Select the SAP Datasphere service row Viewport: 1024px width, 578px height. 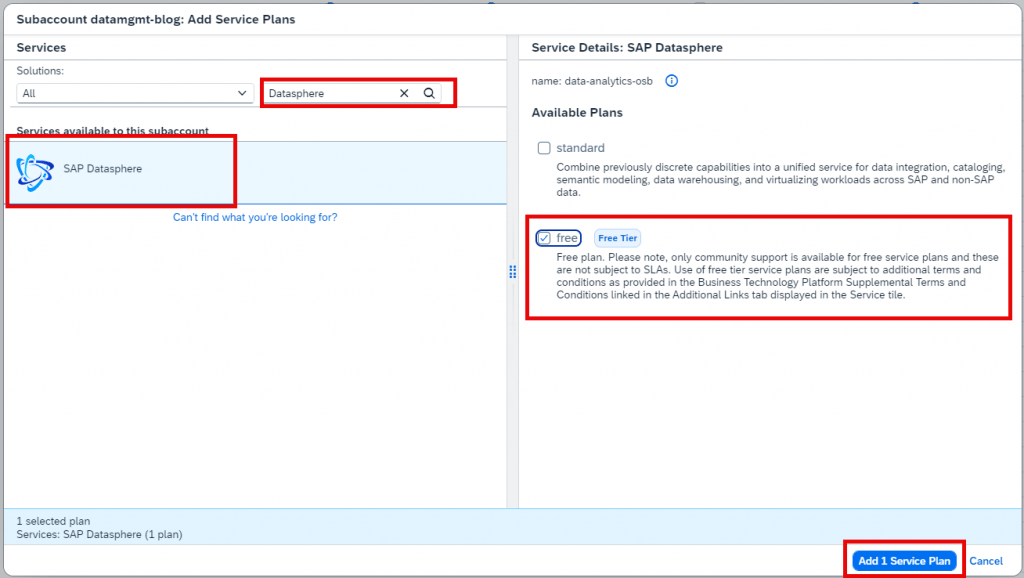(255, 173)
